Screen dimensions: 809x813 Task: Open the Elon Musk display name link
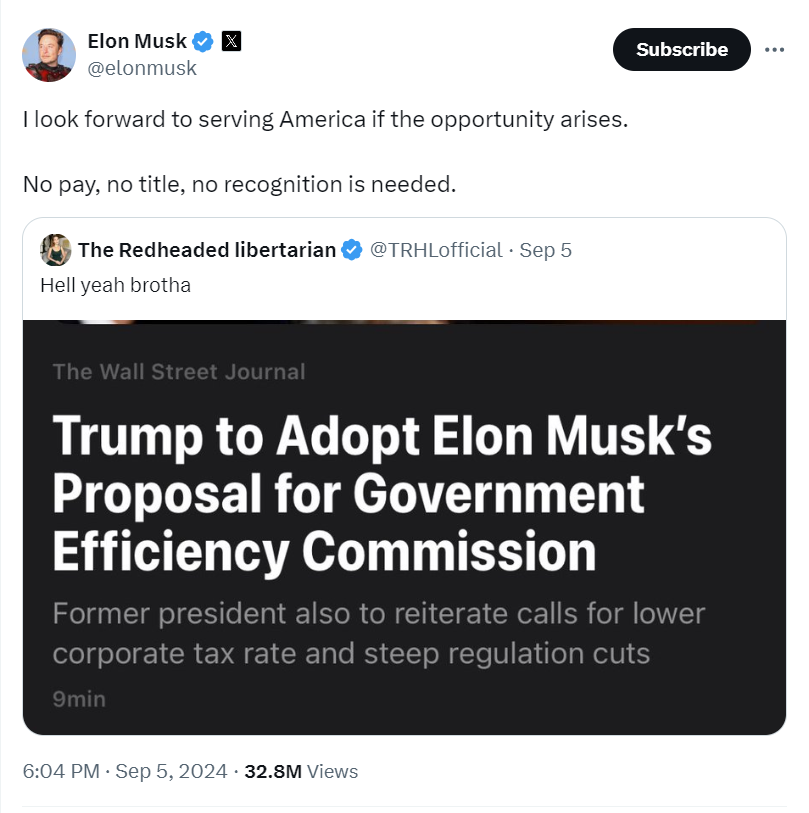pos(137,42)
